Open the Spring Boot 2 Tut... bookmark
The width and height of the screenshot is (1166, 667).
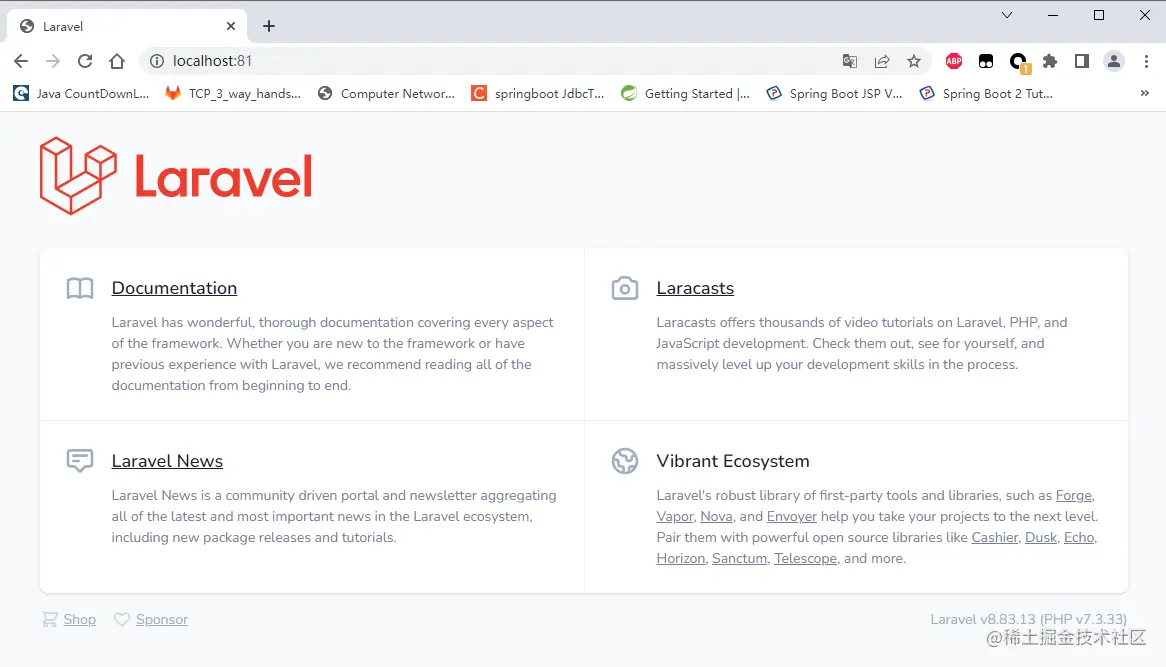987,93
